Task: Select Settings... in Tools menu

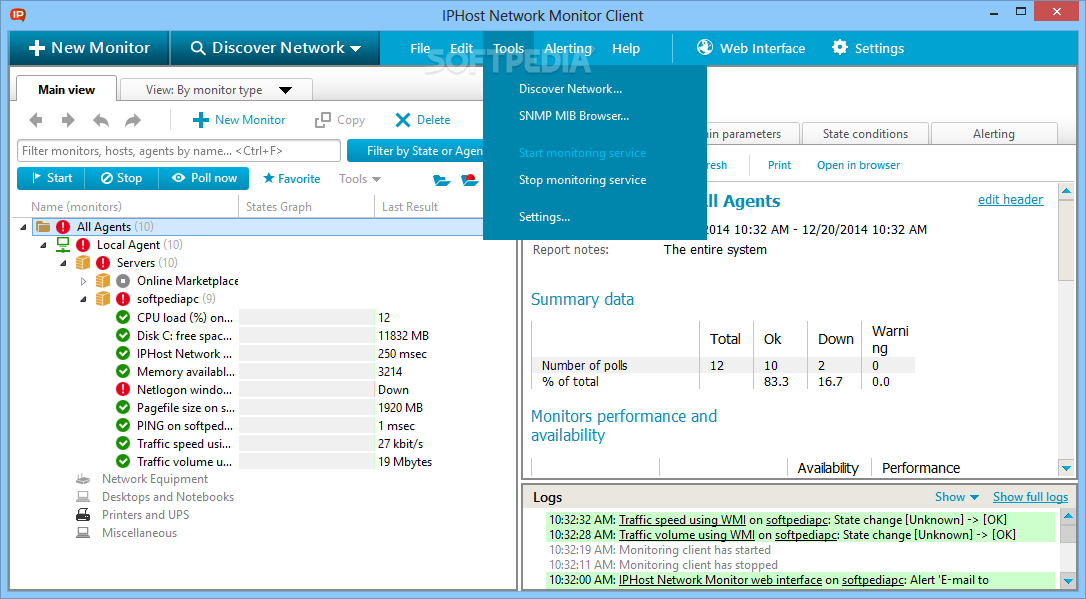Action: click(x=544, y=217)
